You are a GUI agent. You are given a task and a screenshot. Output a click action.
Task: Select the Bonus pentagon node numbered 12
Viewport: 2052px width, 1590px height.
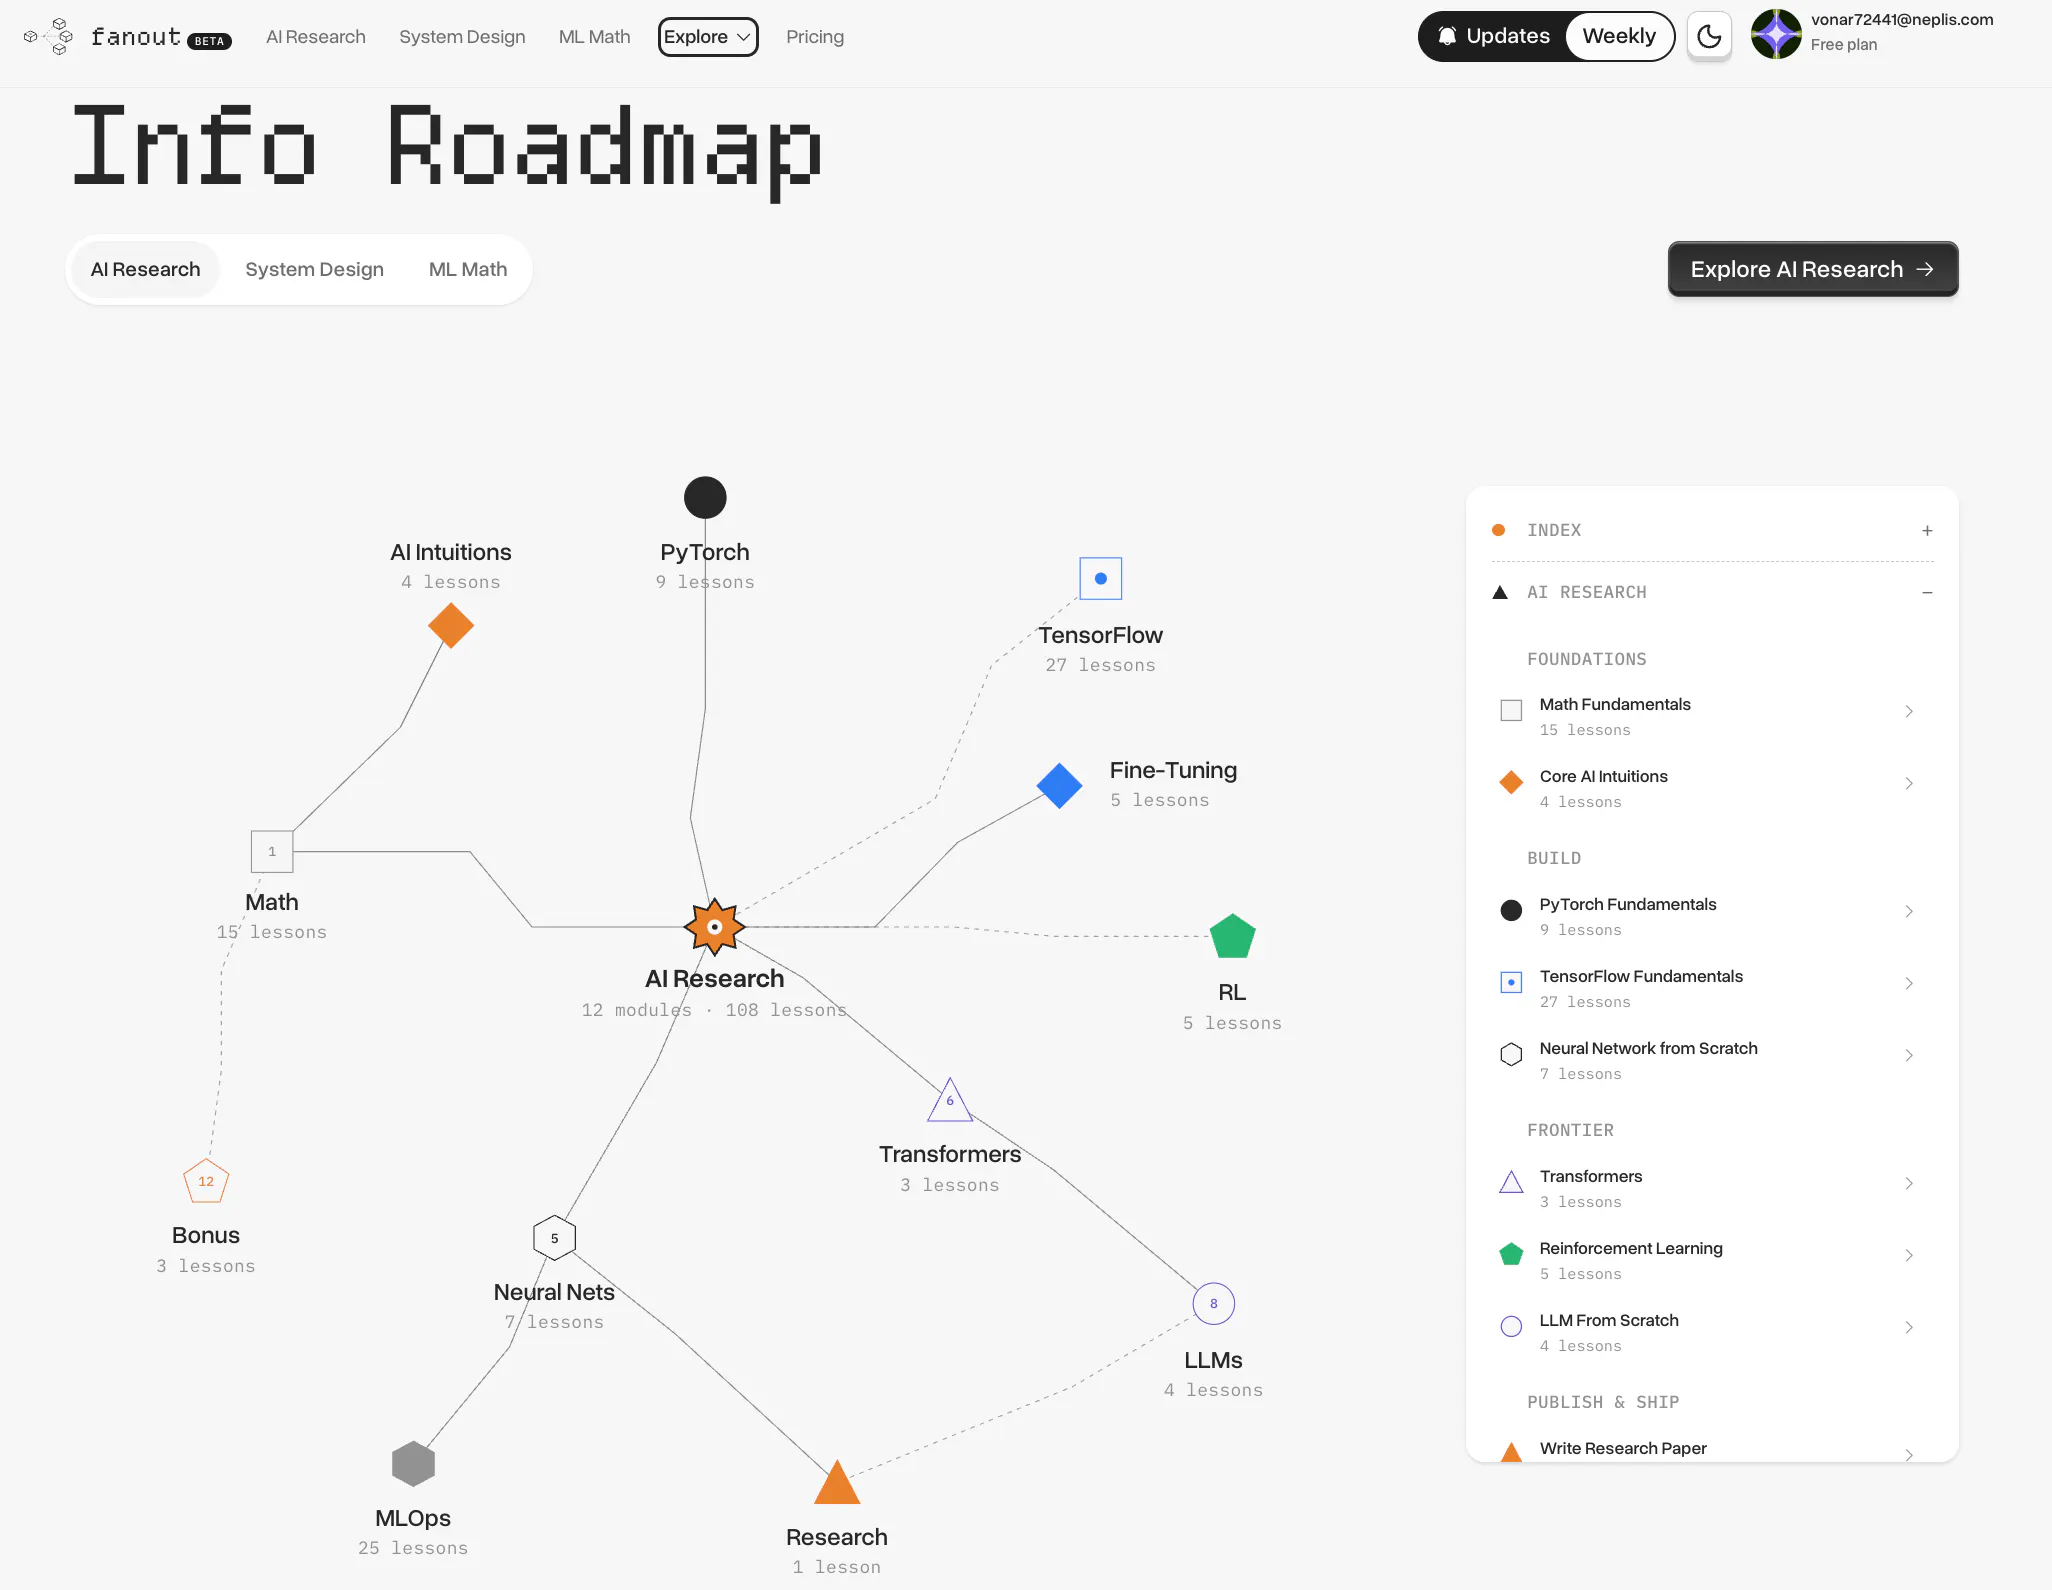206,1181
